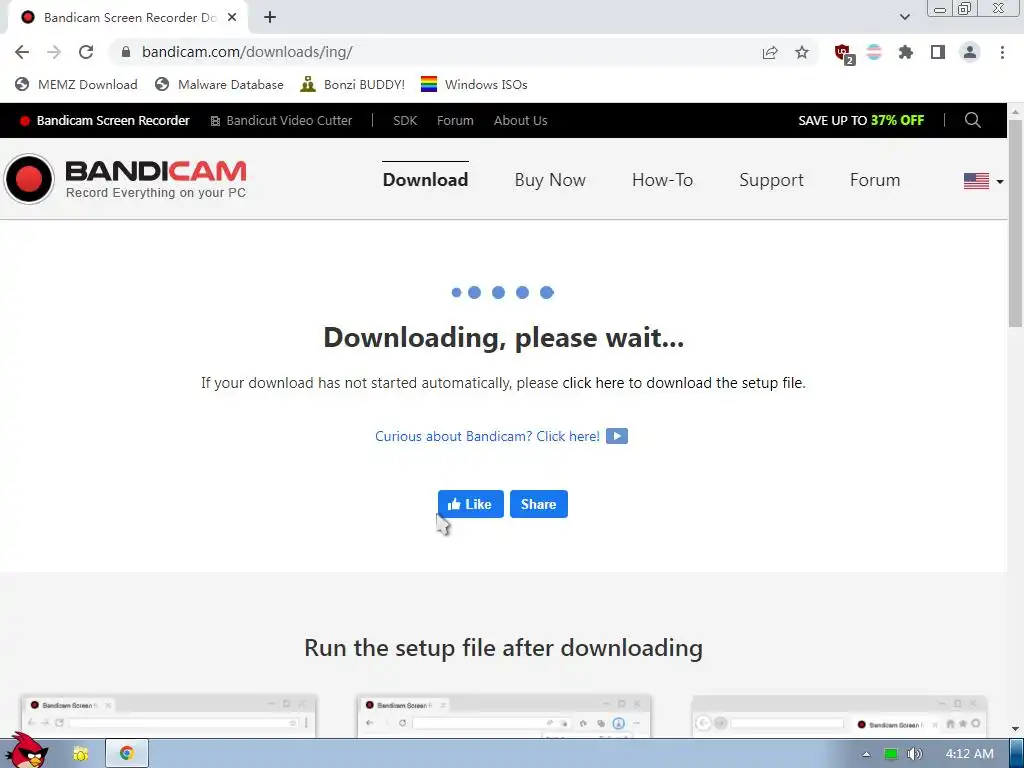Click the page vertical scrollbar thumb

tap(1016, 222)
